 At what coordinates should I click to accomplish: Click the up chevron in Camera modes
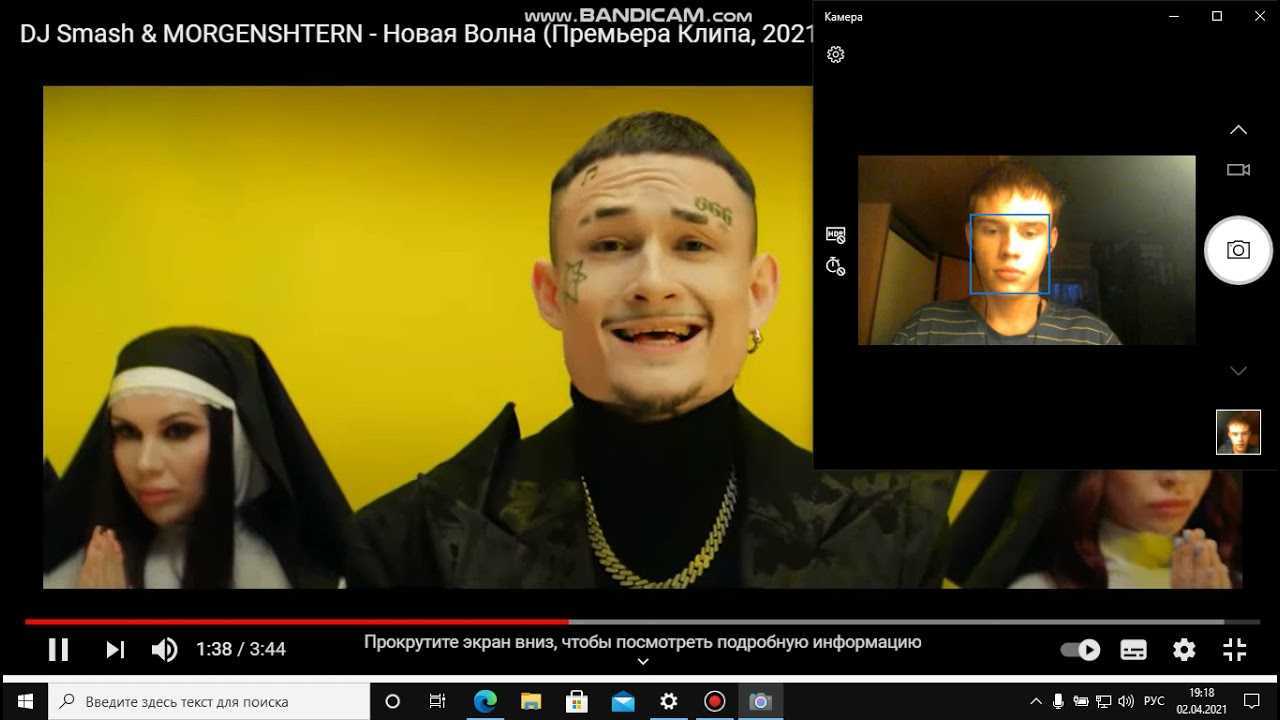click(x=1238, y=130)
